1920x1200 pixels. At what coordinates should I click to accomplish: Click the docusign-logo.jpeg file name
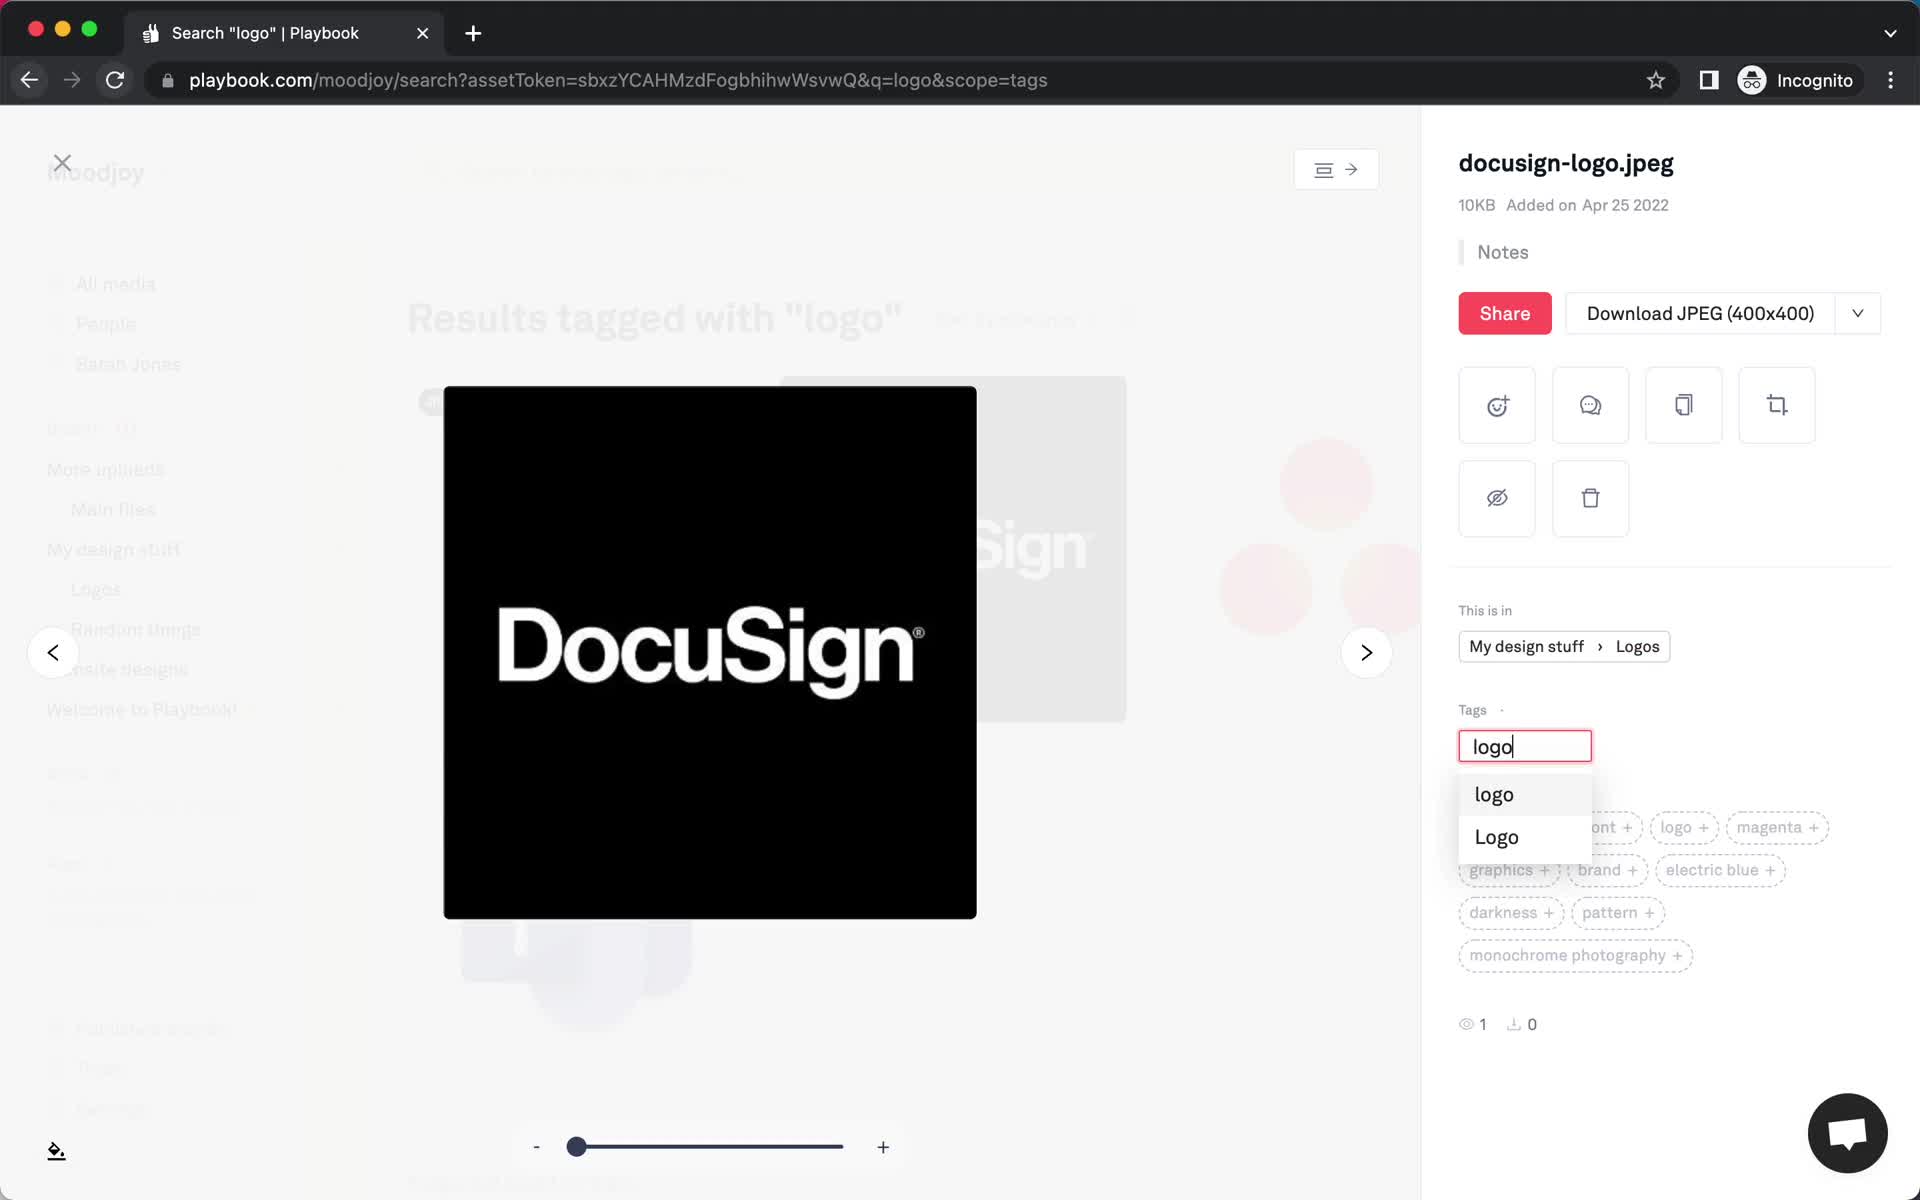1565,163
